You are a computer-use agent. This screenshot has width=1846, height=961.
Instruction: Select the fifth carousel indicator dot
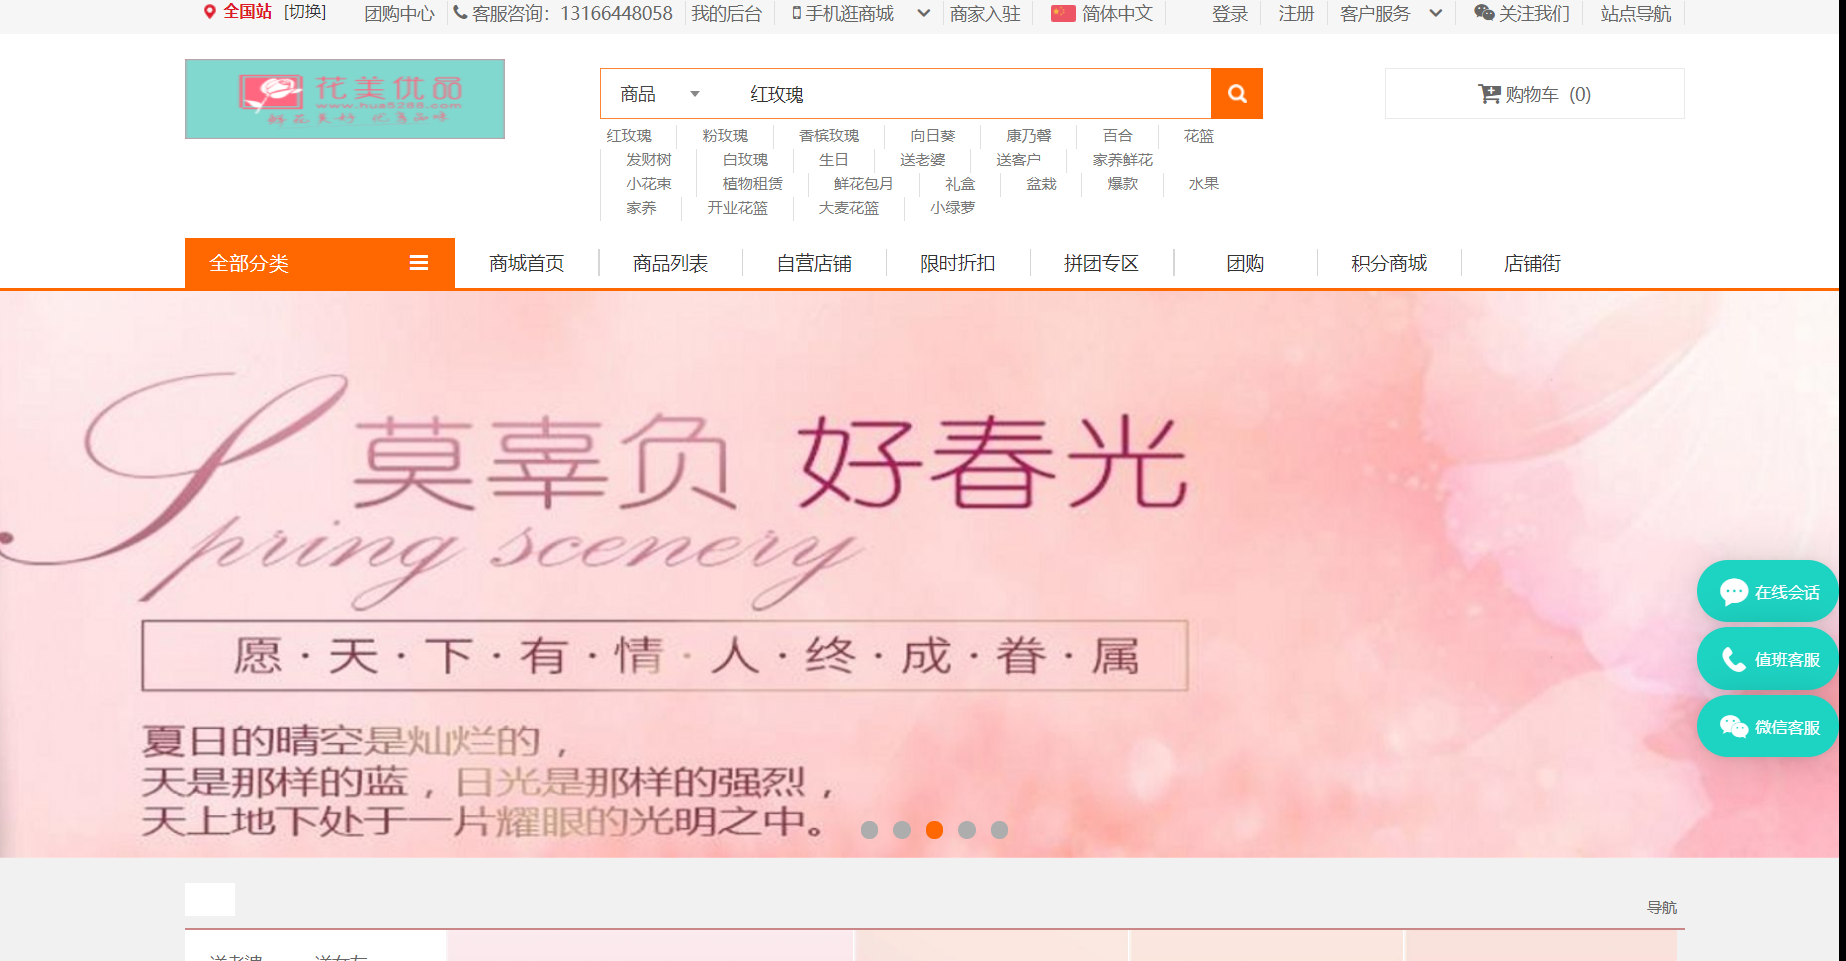(x=999, y=830)
